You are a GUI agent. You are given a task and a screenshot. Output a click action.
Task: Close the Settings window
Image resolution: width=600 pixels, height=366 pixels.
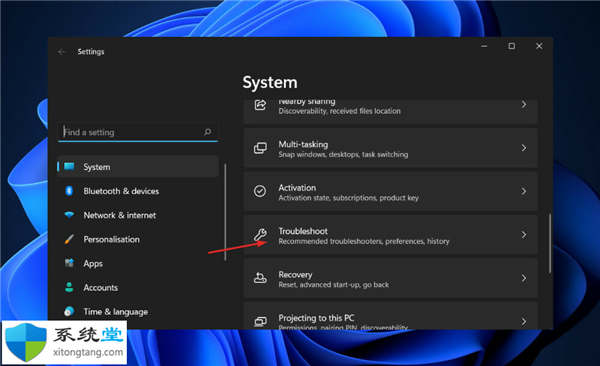point(539,46)
